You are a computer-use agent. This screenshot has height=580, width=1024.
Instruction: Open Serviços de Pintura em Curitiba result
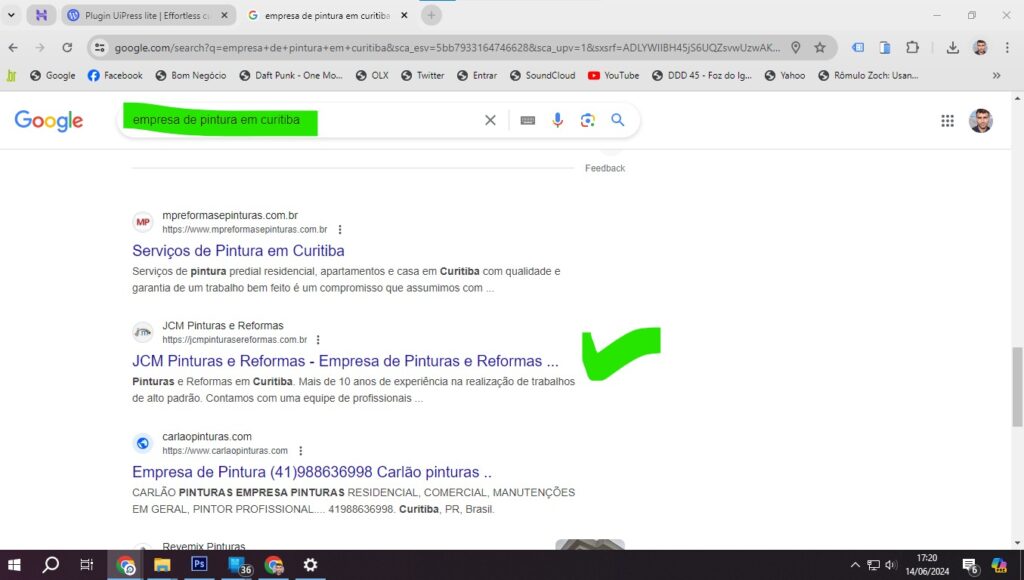click(238, 251)
